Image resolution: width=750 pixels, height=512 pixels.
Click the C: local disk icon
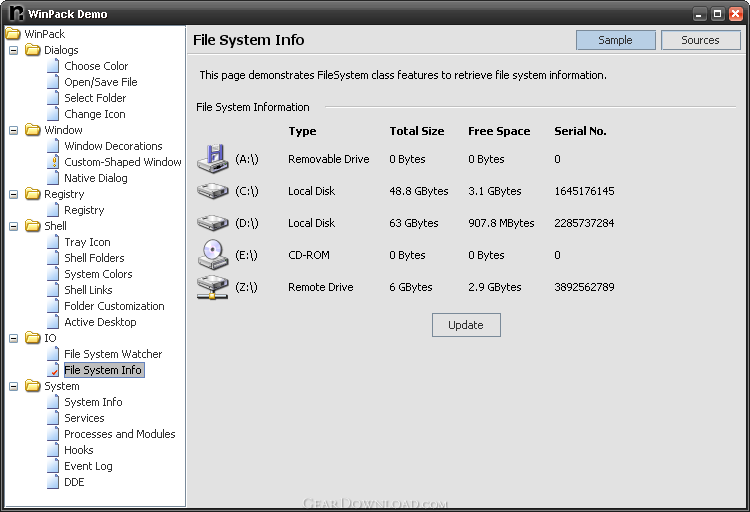click(213, 191)
